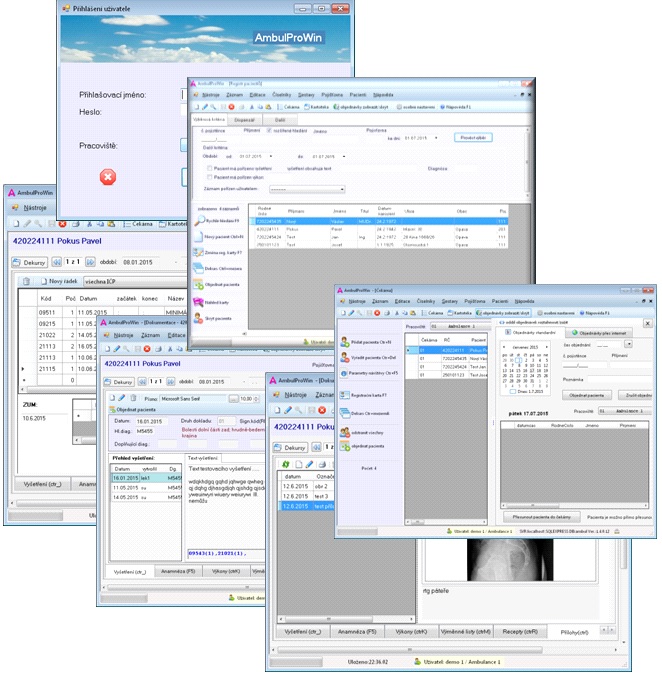Click Objednat pacienta button in Čekárna panel
This screenshot has width=662, height=673.
click(x=586, y=395)
